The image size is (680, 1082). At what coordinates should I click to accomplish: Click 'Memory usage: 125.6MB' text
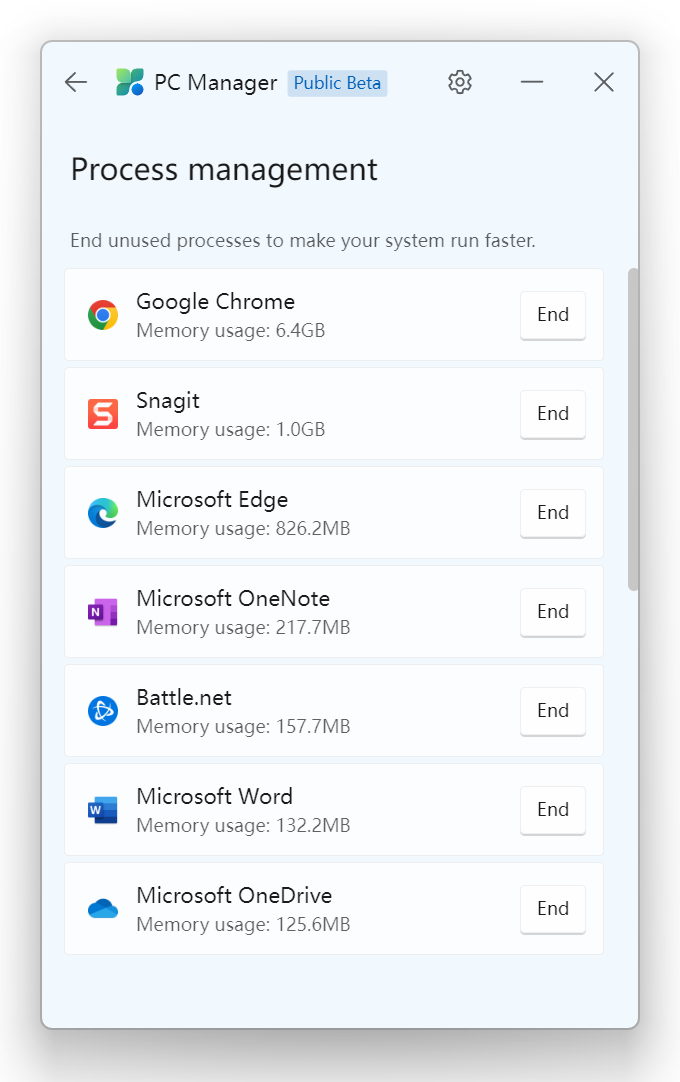pyautogui.click(x=243, y=924)
